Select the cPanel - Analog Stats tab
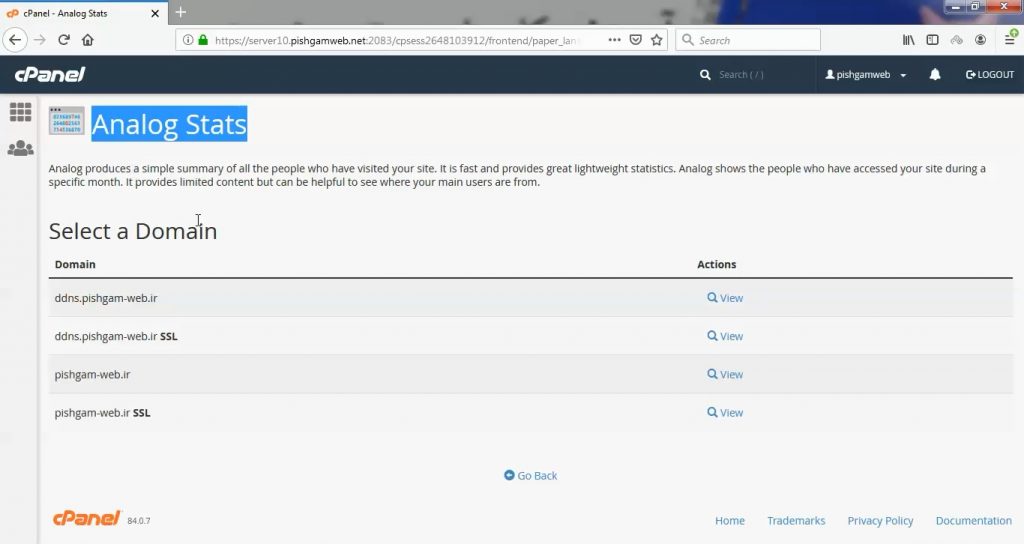Viewport: 1024px width, 544px height. [x=82, y=13]
